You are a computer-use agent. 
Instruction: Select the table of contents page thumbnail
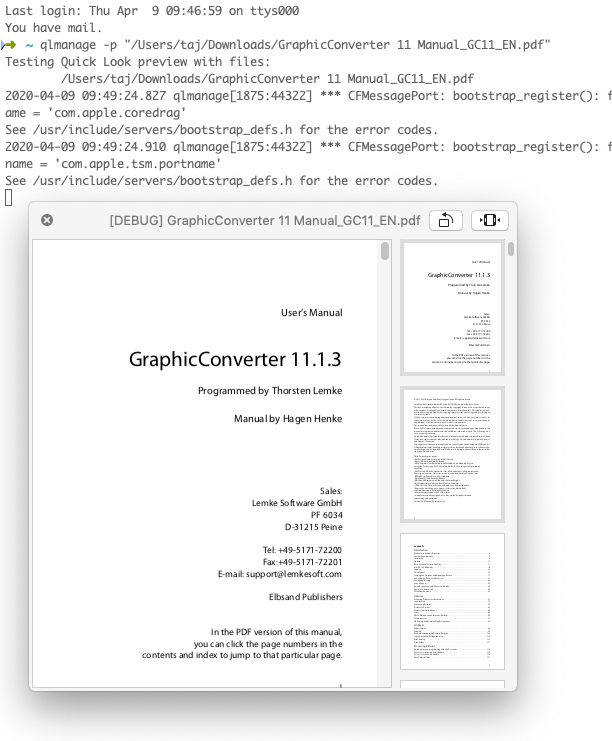452,602
